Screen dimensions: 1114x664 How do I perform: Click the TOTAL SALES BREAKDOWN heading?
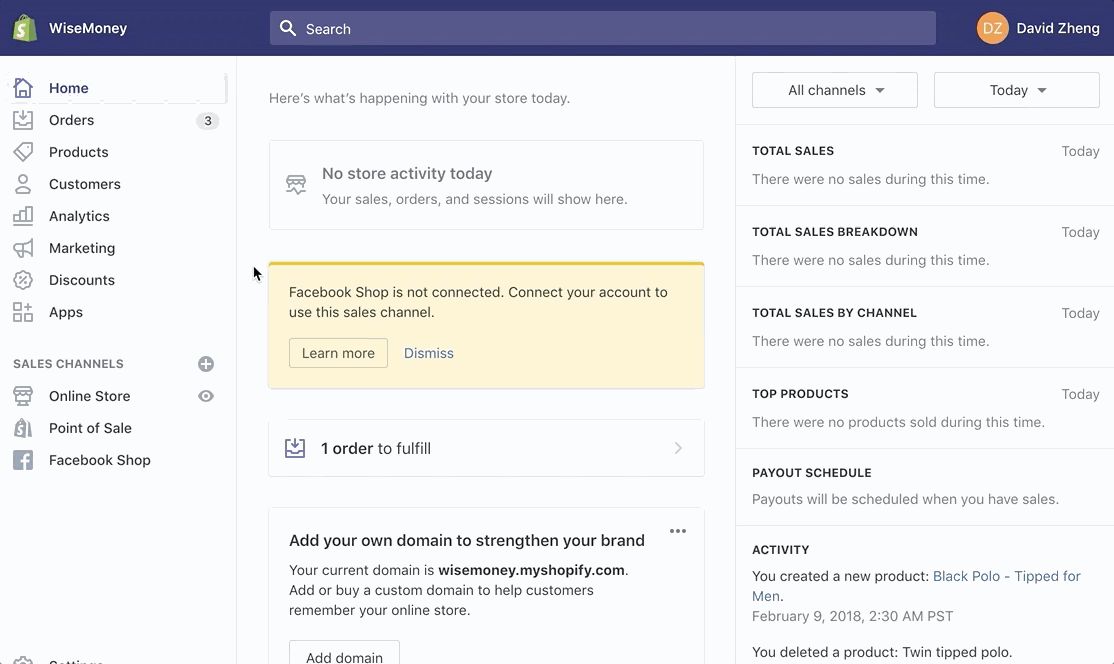835,232
